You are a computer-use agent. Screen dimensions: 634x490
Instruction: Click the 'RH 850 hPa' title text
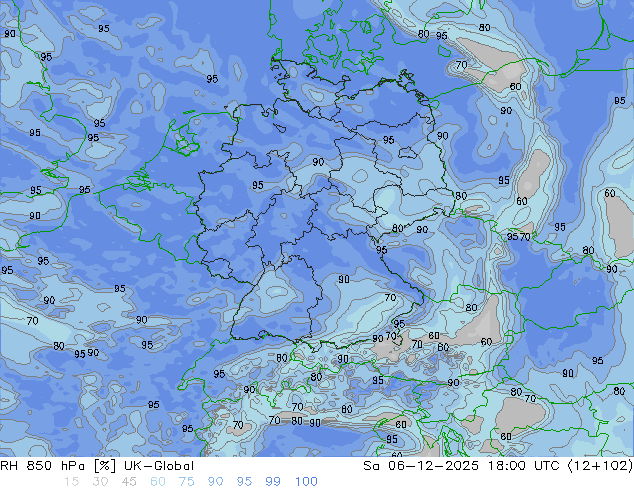click(42, 466)
